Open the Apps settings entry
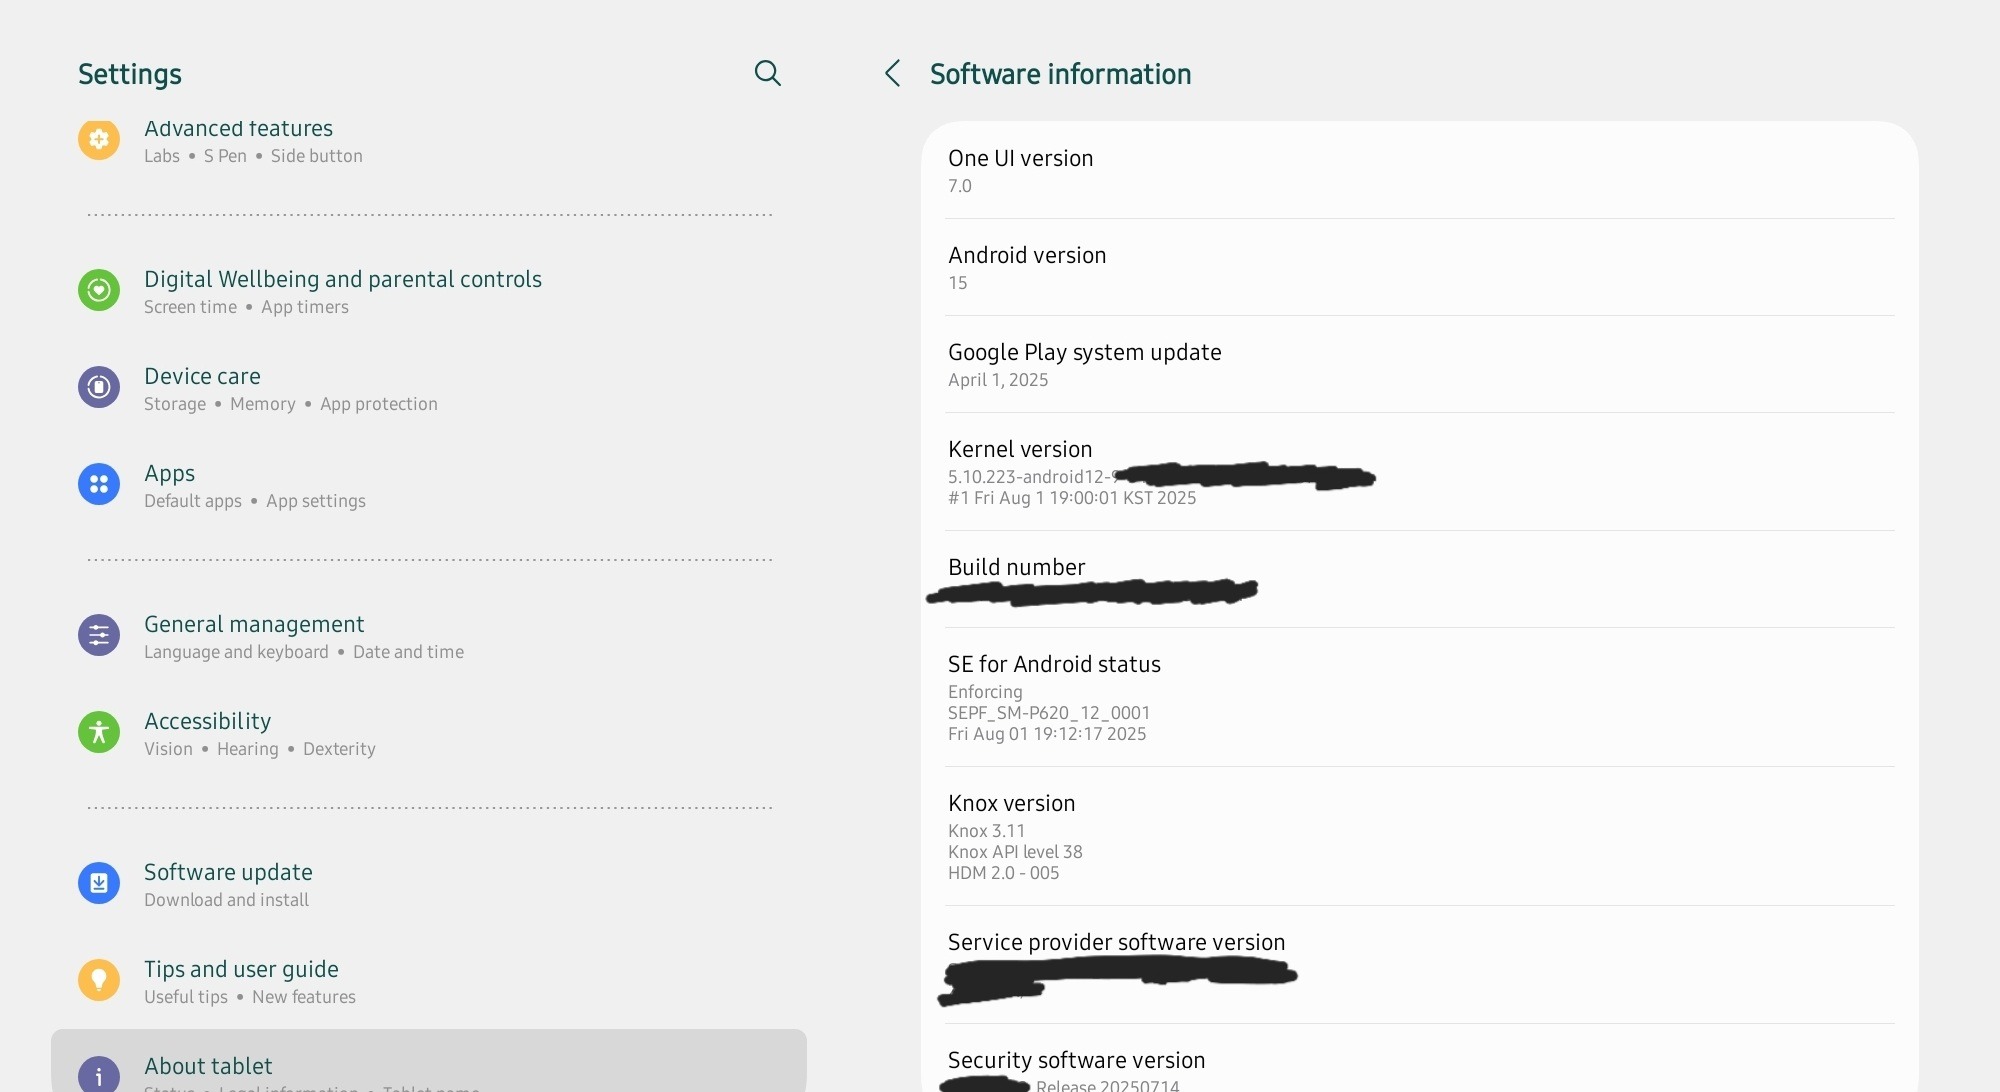Viewport: 2000px width, 1092px height. coord(429,485)
